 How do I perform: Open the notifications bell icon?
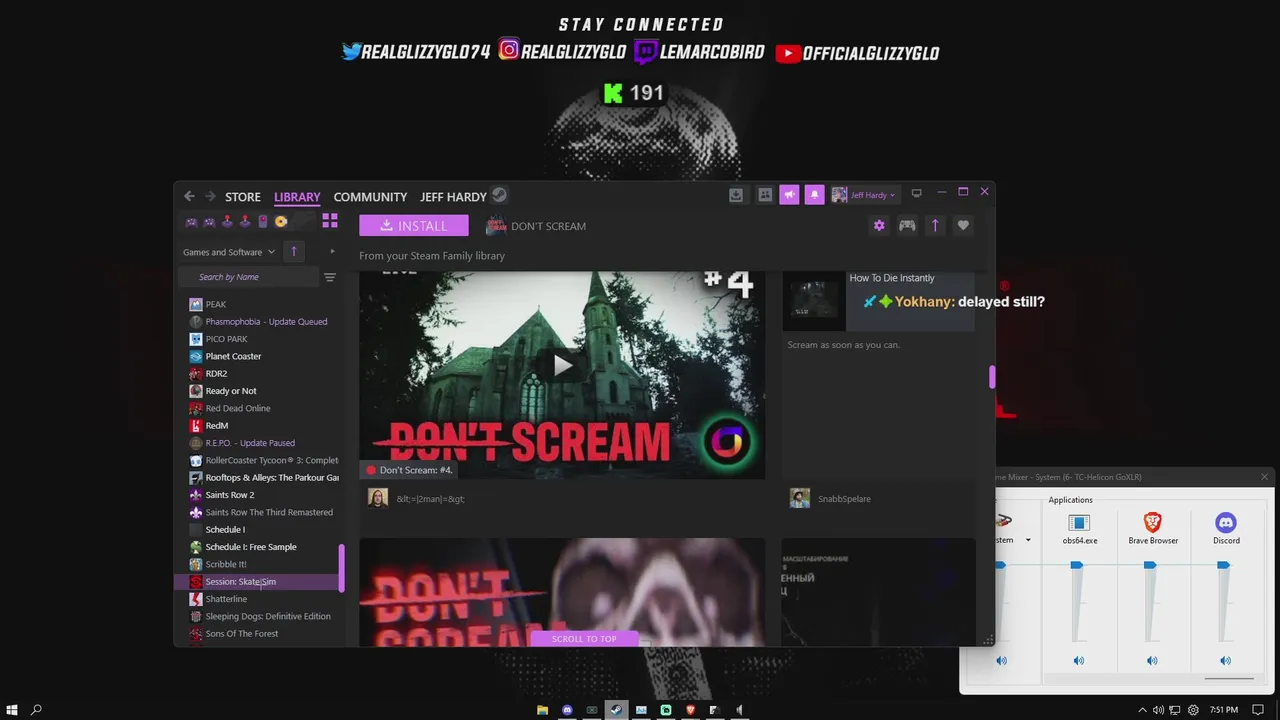815,195
